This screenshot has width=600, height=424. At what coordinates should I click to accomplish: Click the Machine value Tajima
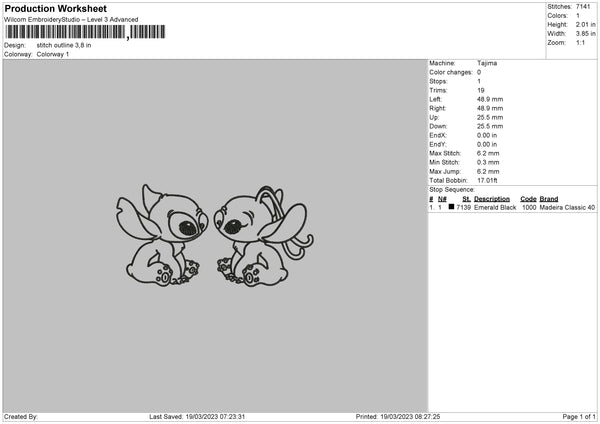(487, 63)
